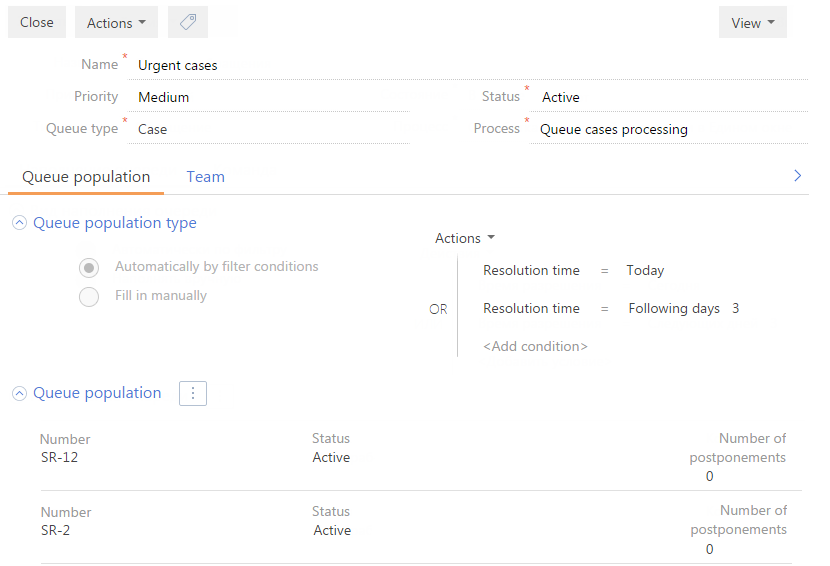
Task: Close the Urgent cases queue page
Action: click(37, 22)
